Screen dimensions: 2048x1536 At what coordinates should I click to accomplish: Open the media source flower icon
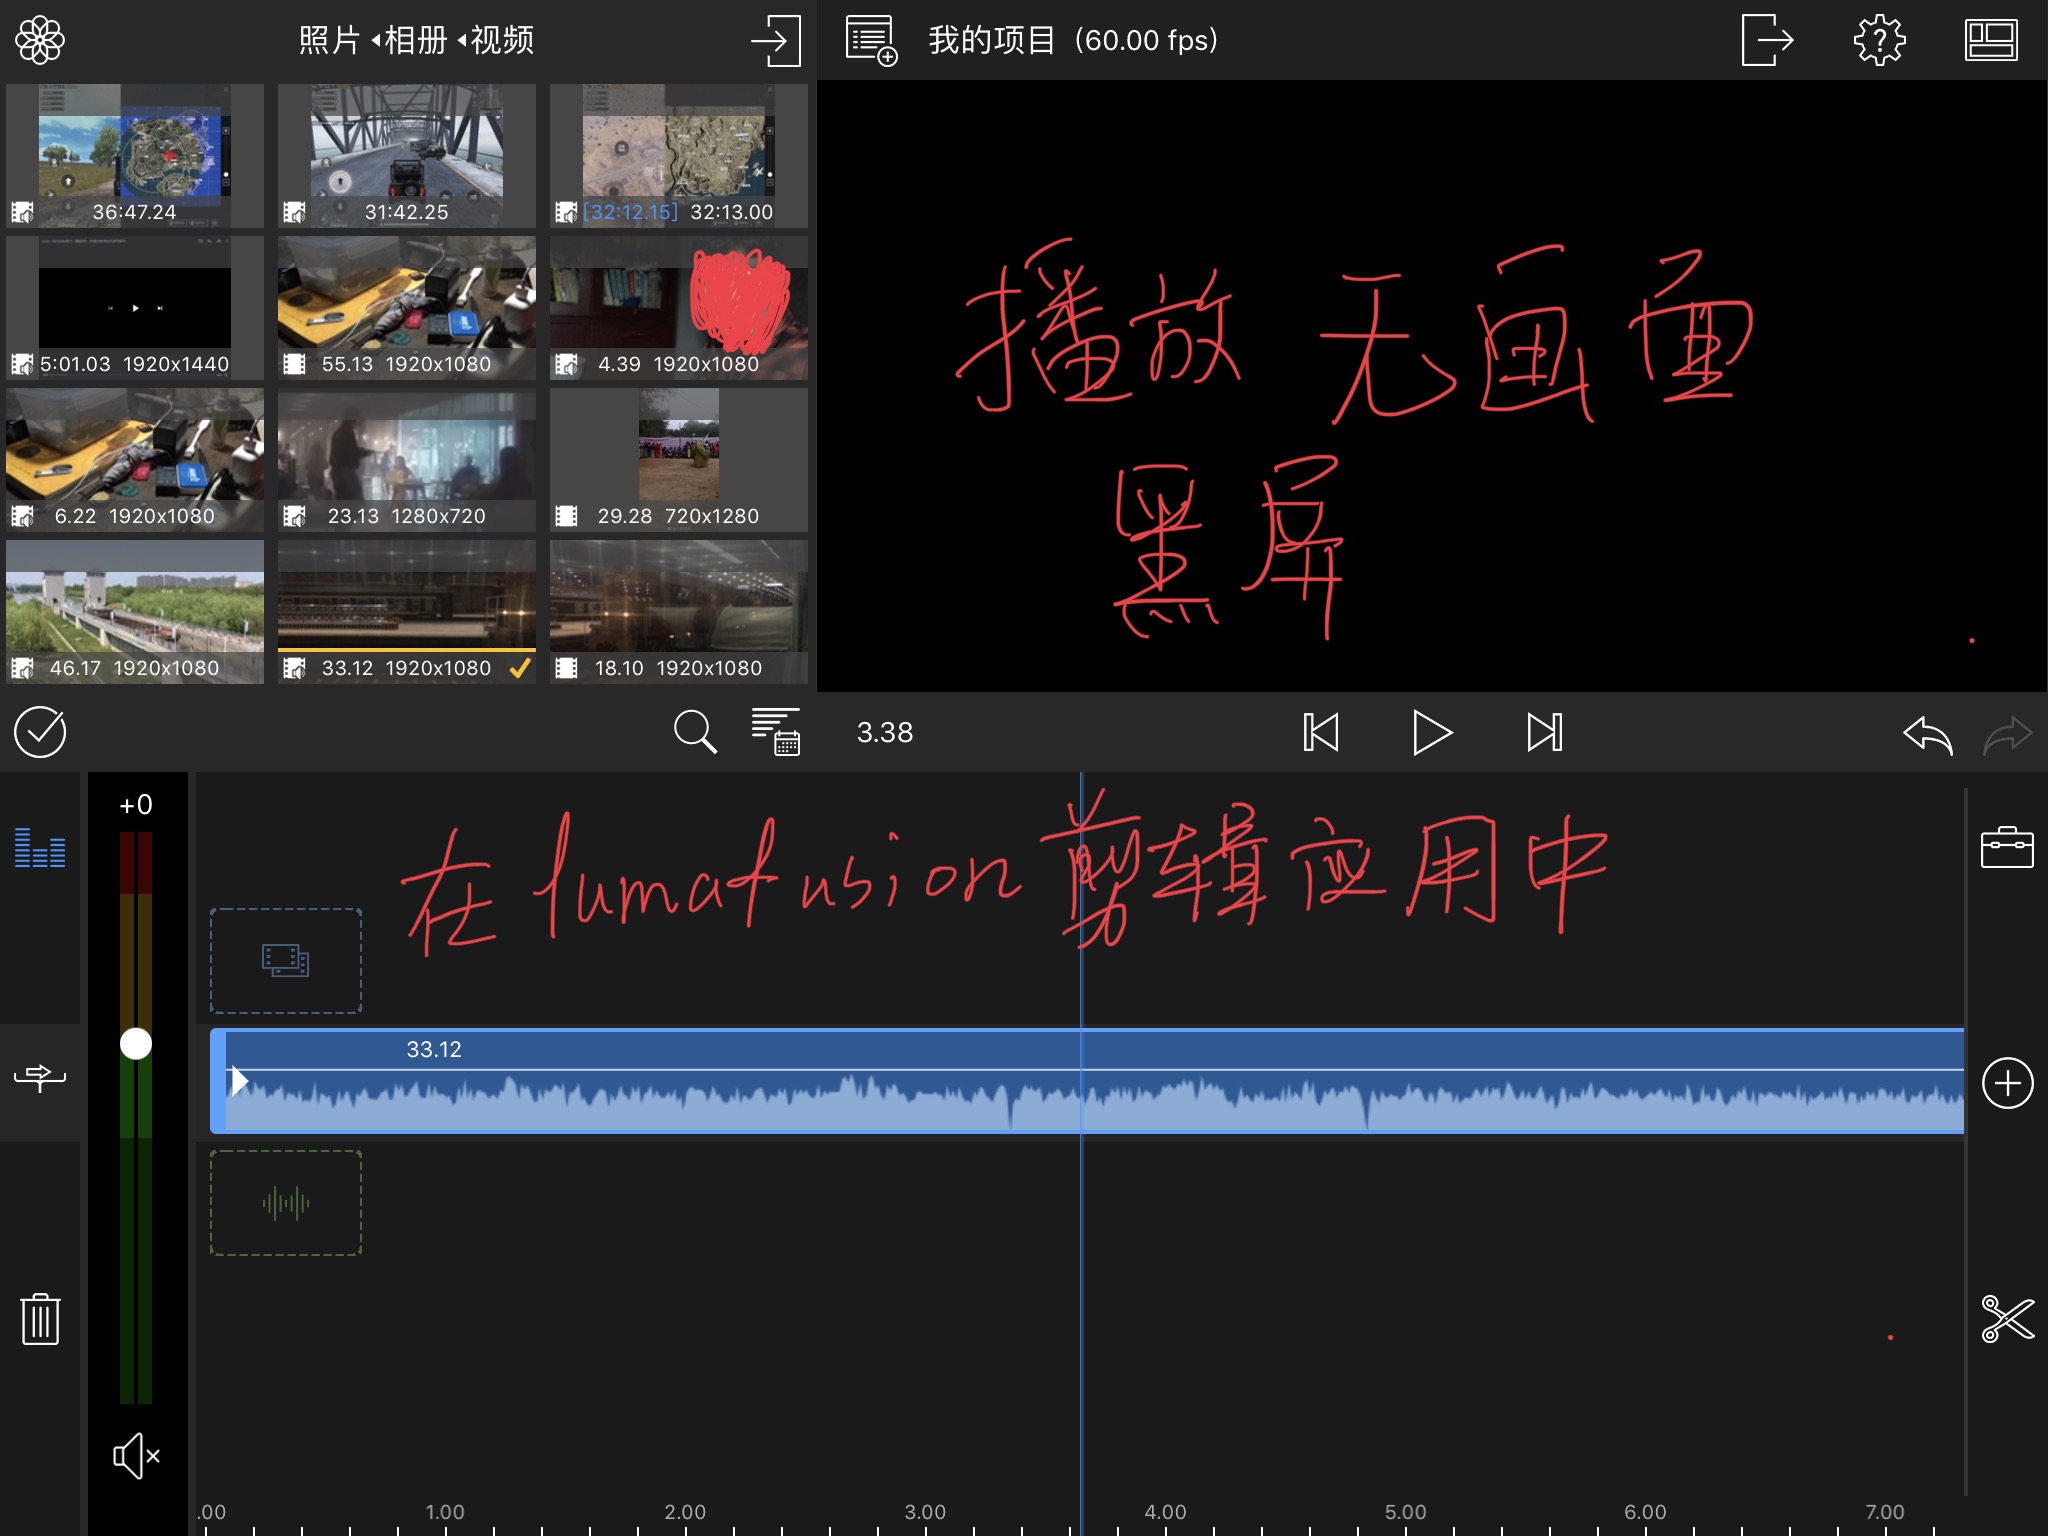point(40,40)
